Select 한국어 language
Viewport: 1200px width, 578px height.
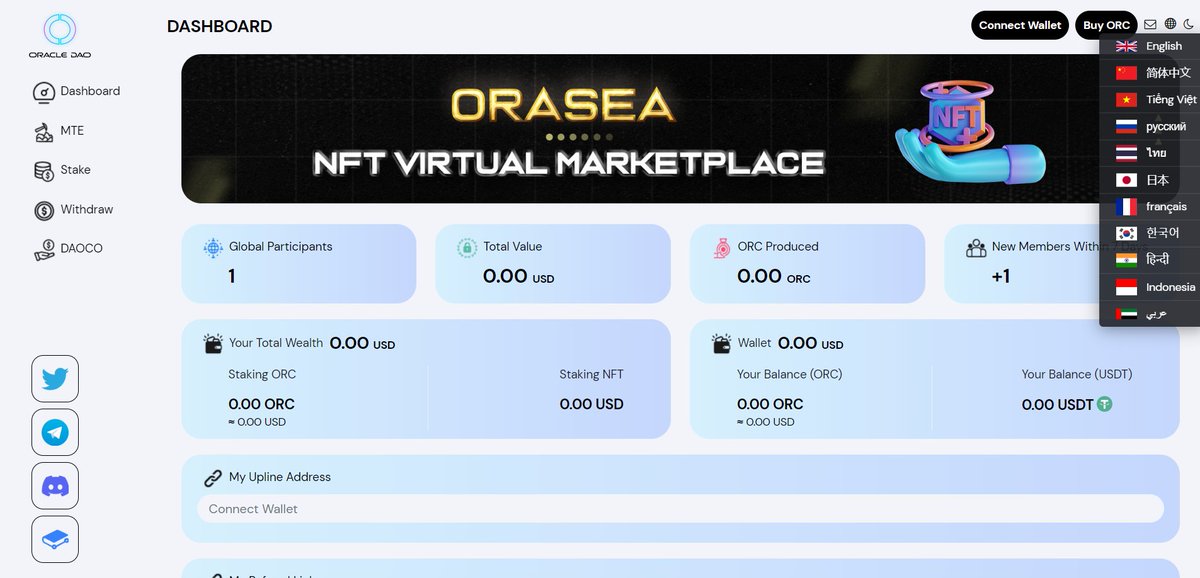click(1149, 233)
